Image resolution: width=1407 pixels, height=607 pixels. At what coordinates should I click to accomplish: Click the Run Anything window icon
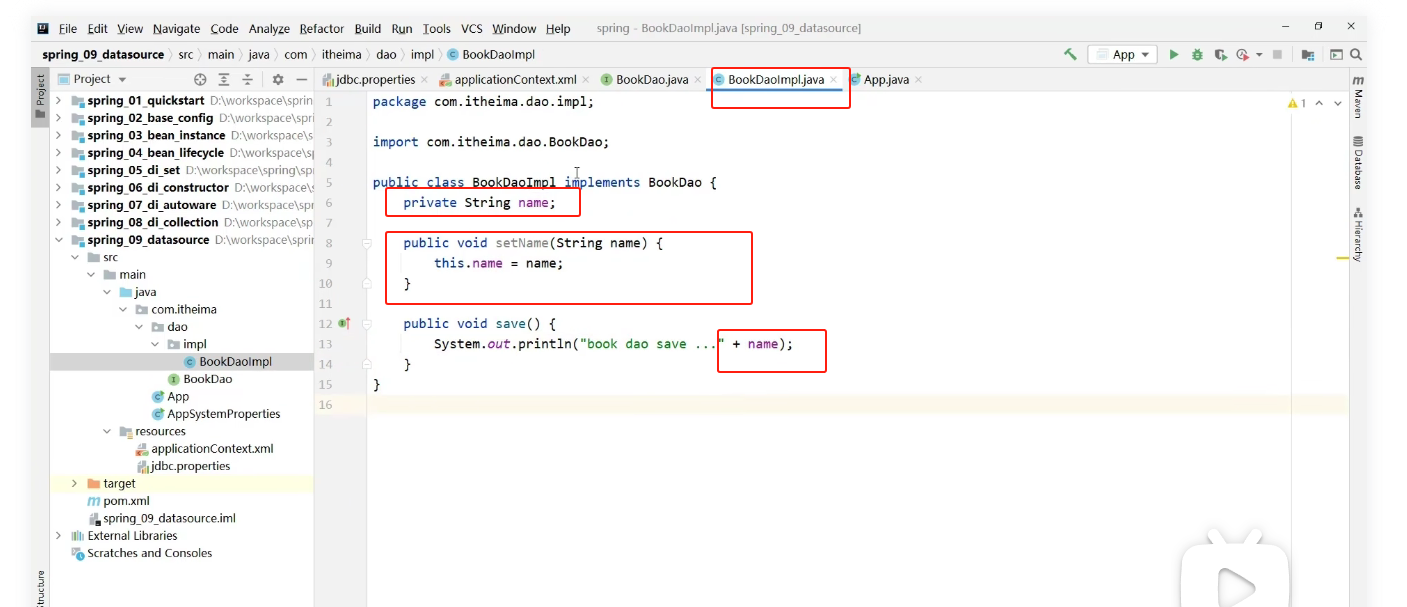coord(1336,55)
